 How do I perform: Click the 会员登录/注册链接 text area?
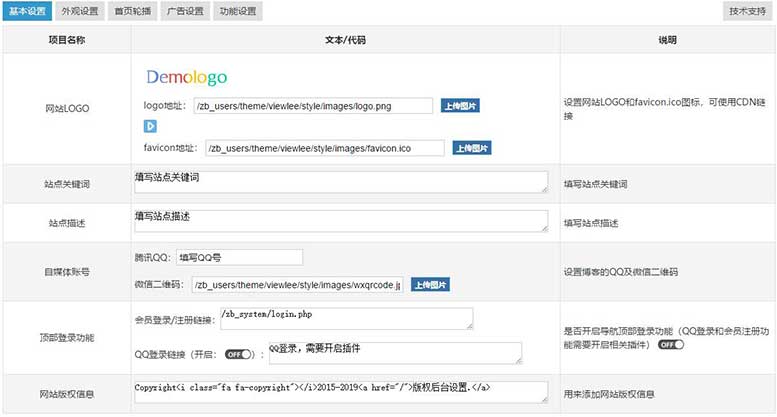(x=344, y=318)
